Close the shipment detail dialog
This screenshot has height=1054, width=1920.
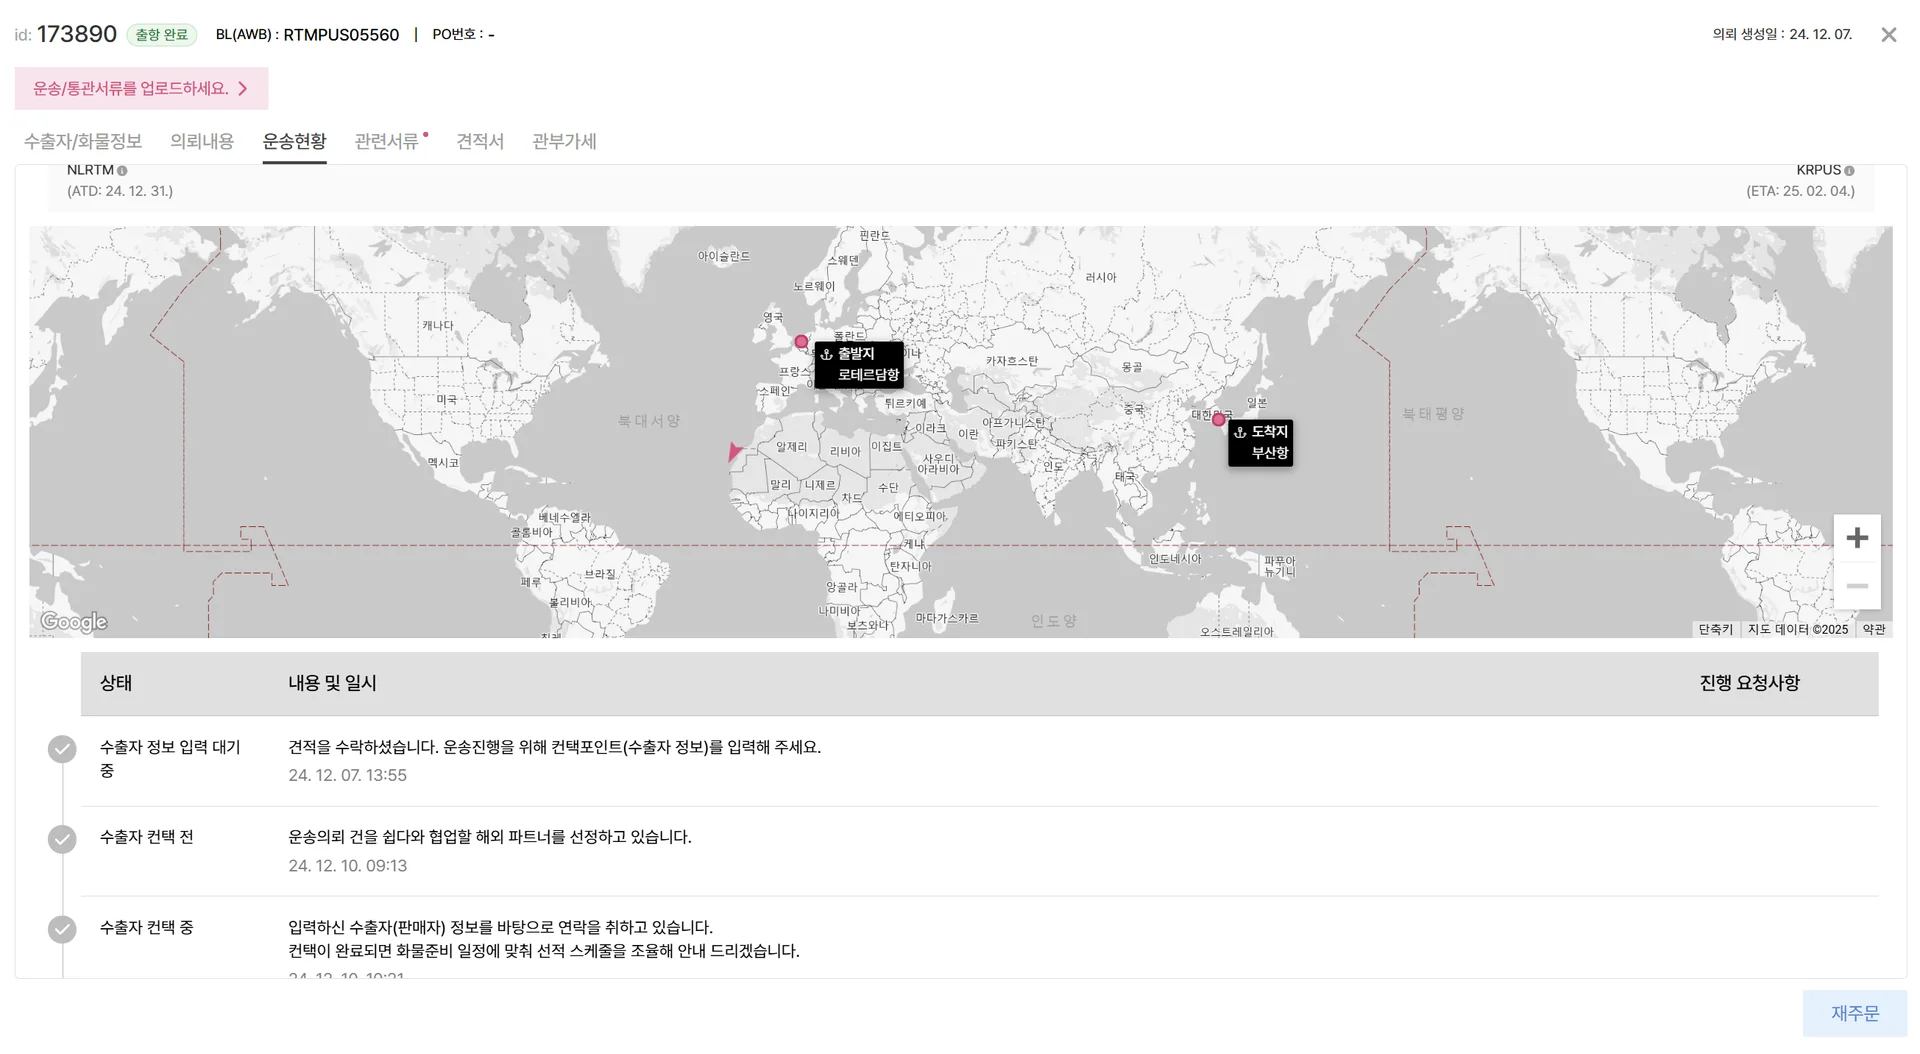(x=1888, y=35)
